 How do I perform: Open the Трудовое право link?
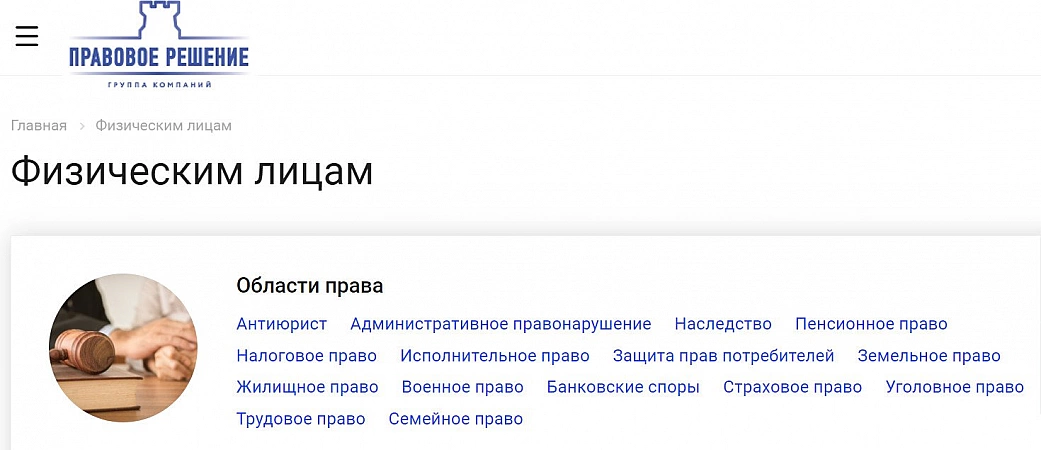pos(301,419)
